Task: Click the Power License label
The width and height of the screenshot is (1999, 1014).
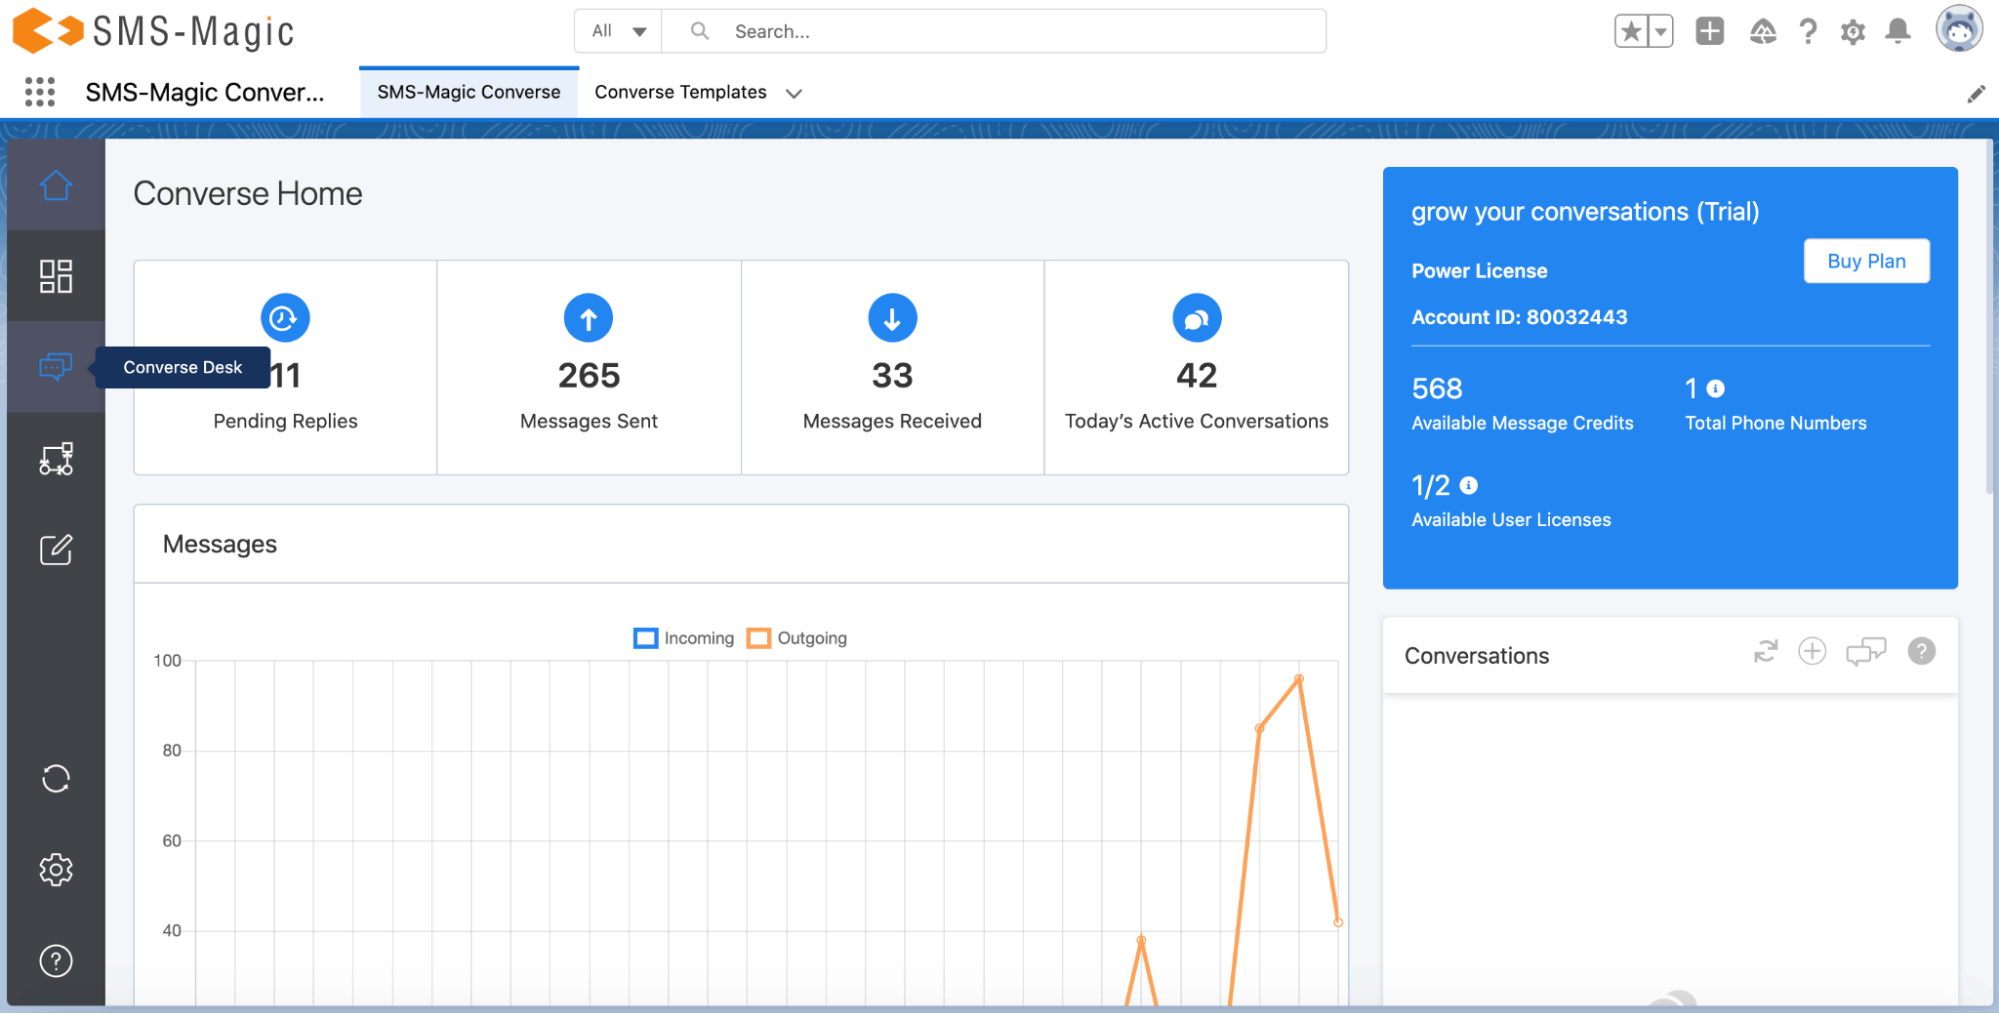Action: (x=1479, y=271)
